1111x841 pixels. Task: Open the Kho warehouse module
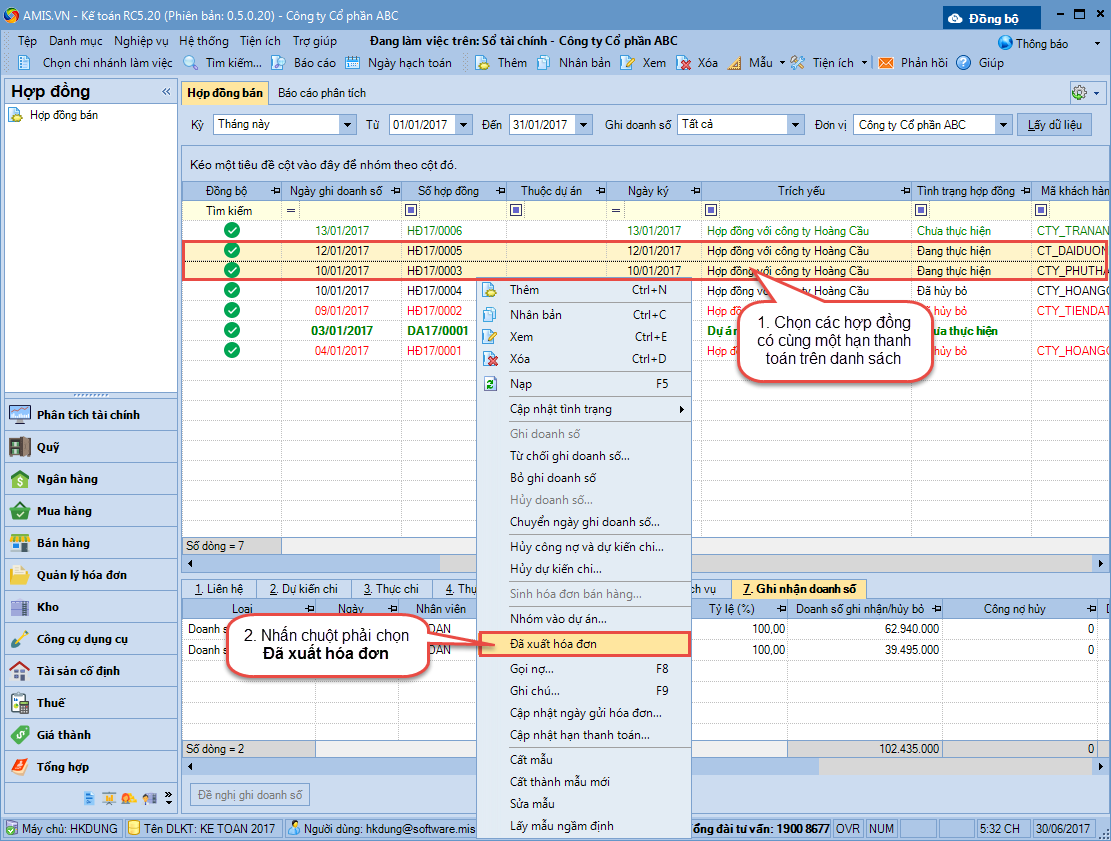(48, 607)
